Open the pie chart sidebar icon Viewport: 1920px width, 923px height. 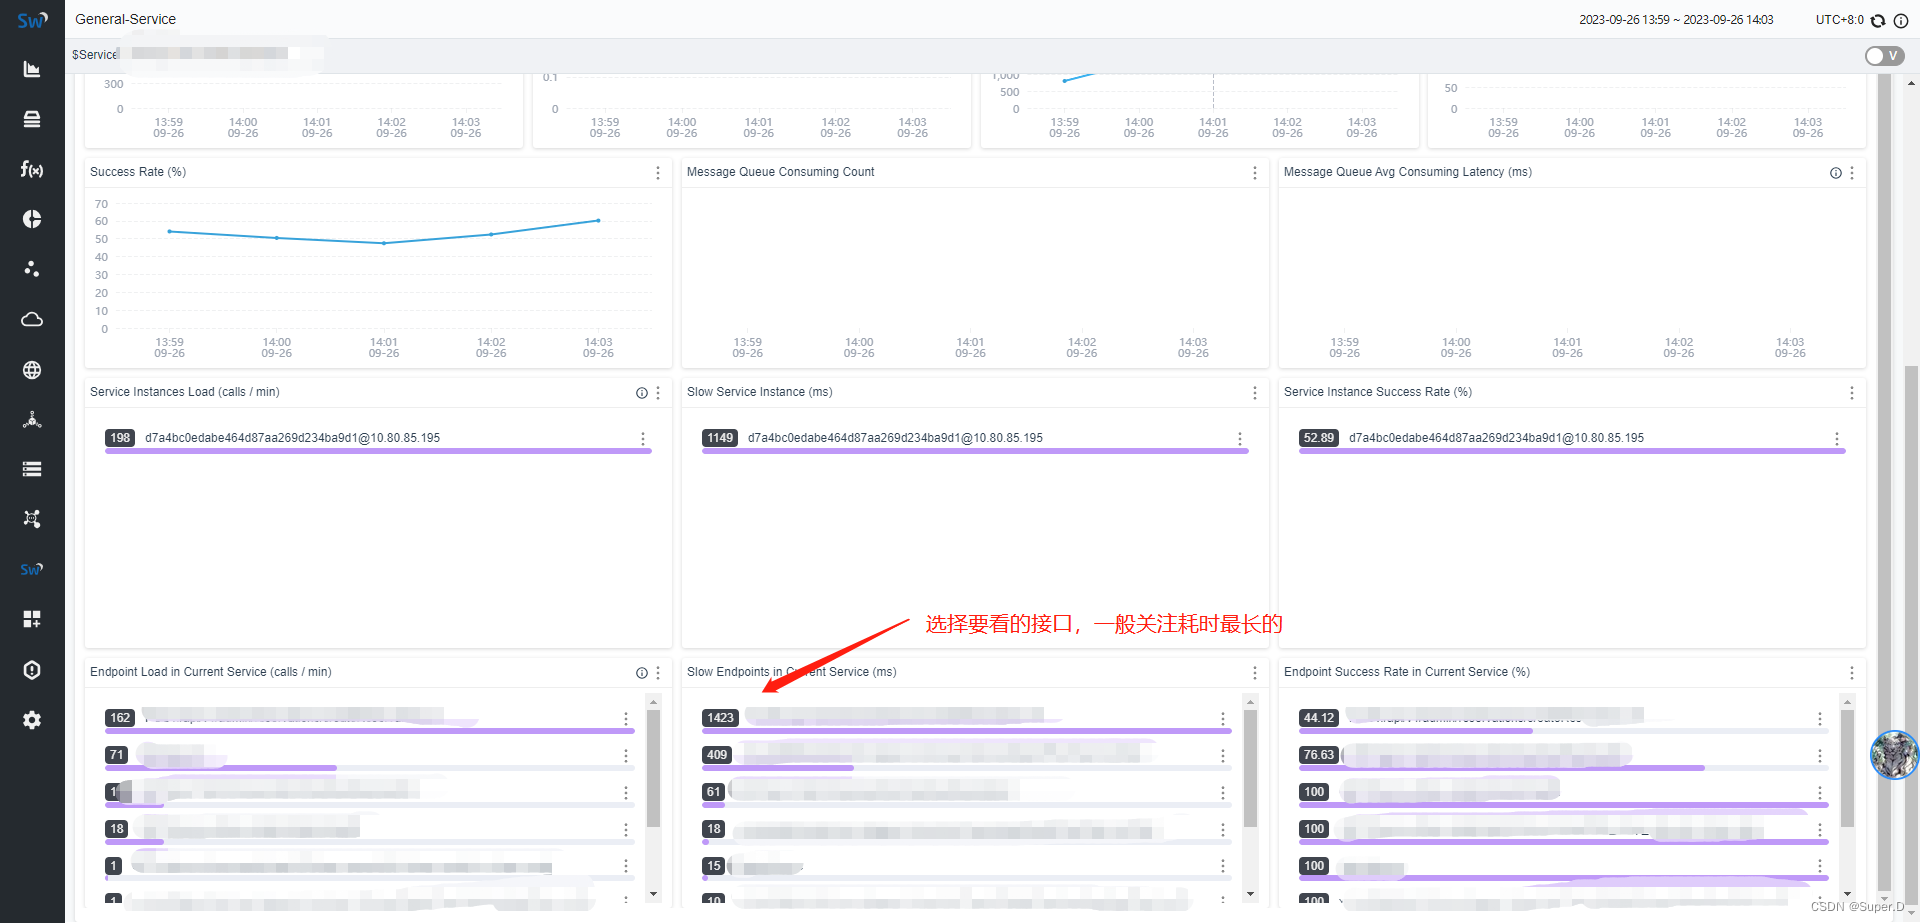[32, 219]
